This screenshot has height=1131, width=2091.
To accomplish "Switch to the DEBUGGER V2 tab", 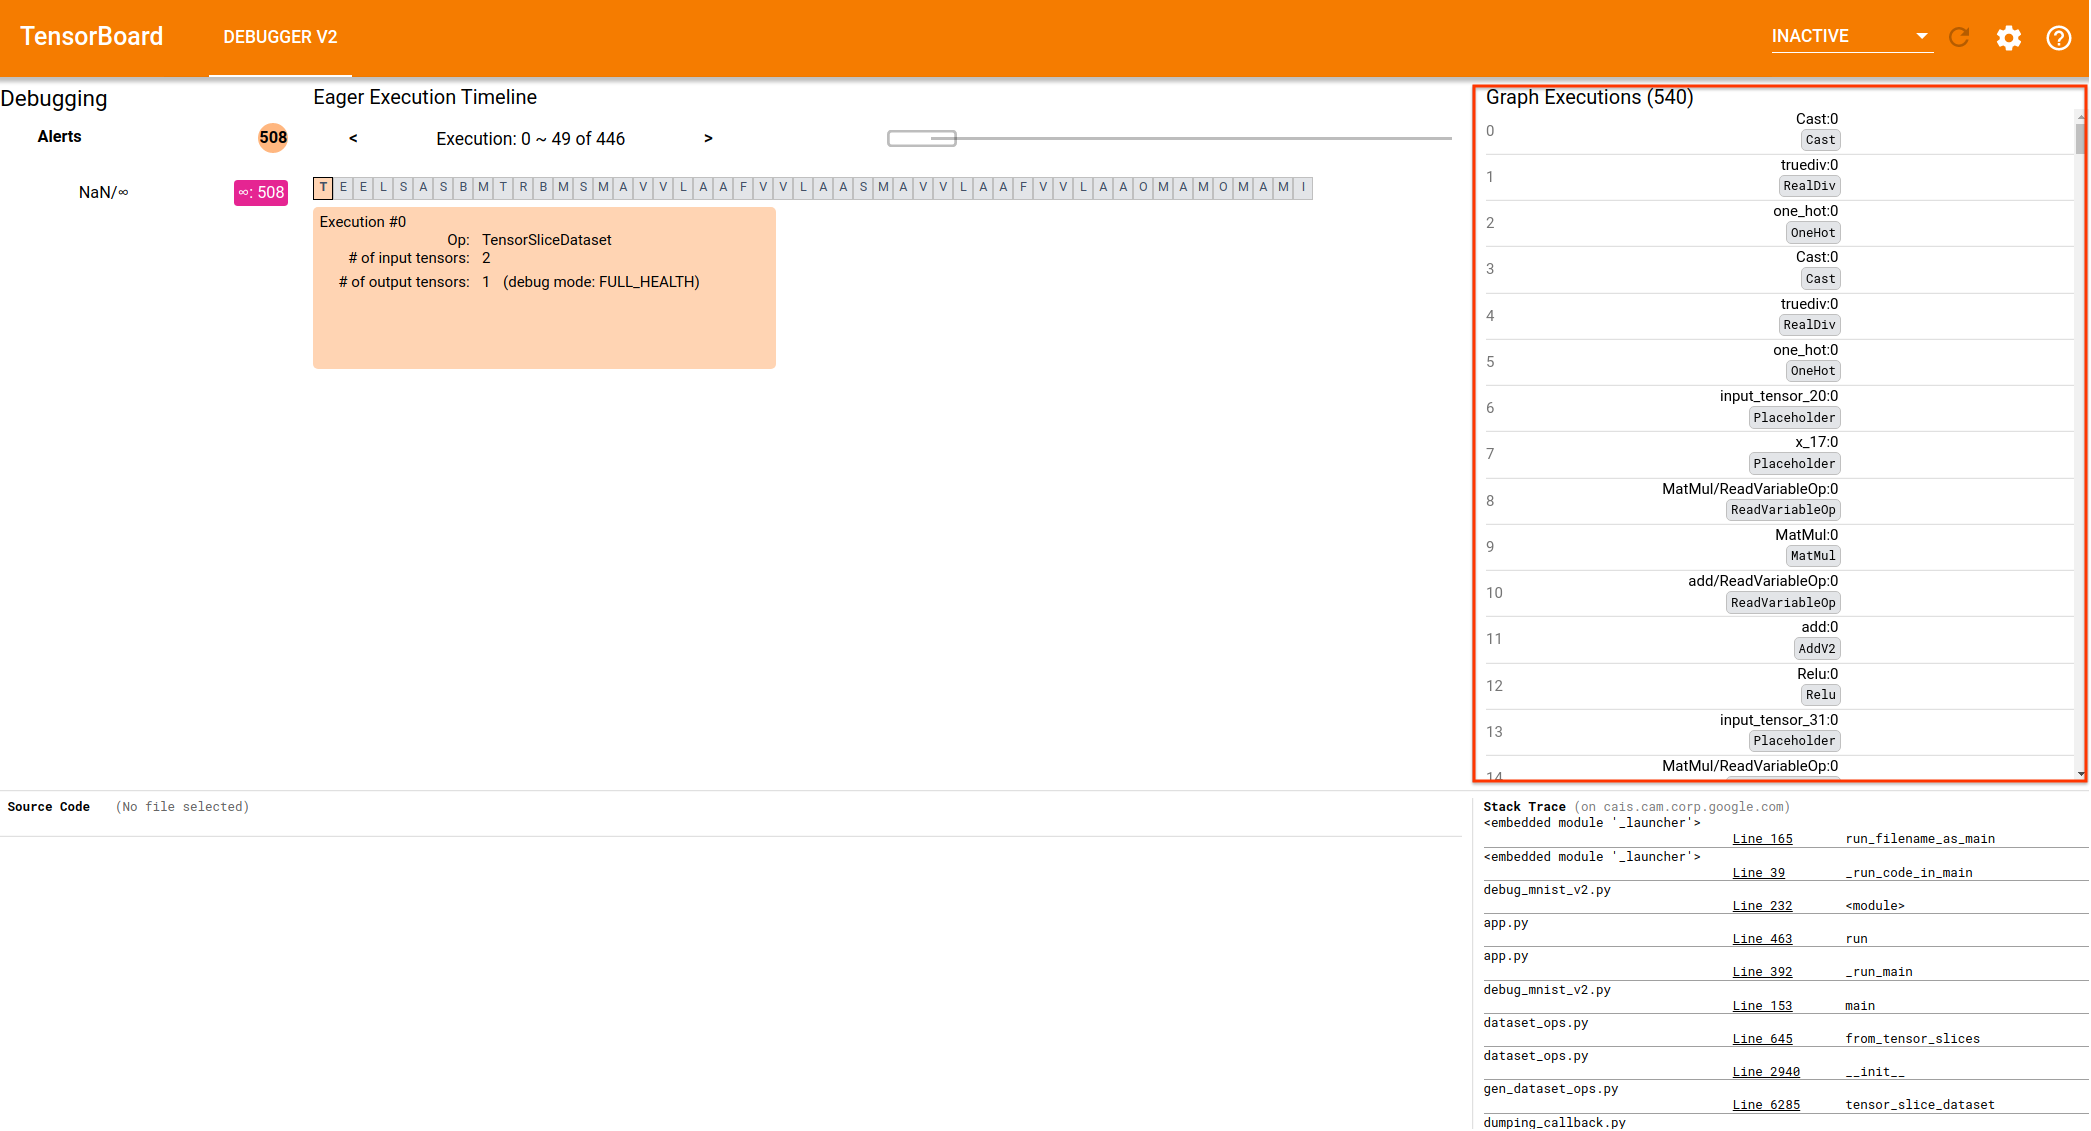I will (x=280, y=37).
